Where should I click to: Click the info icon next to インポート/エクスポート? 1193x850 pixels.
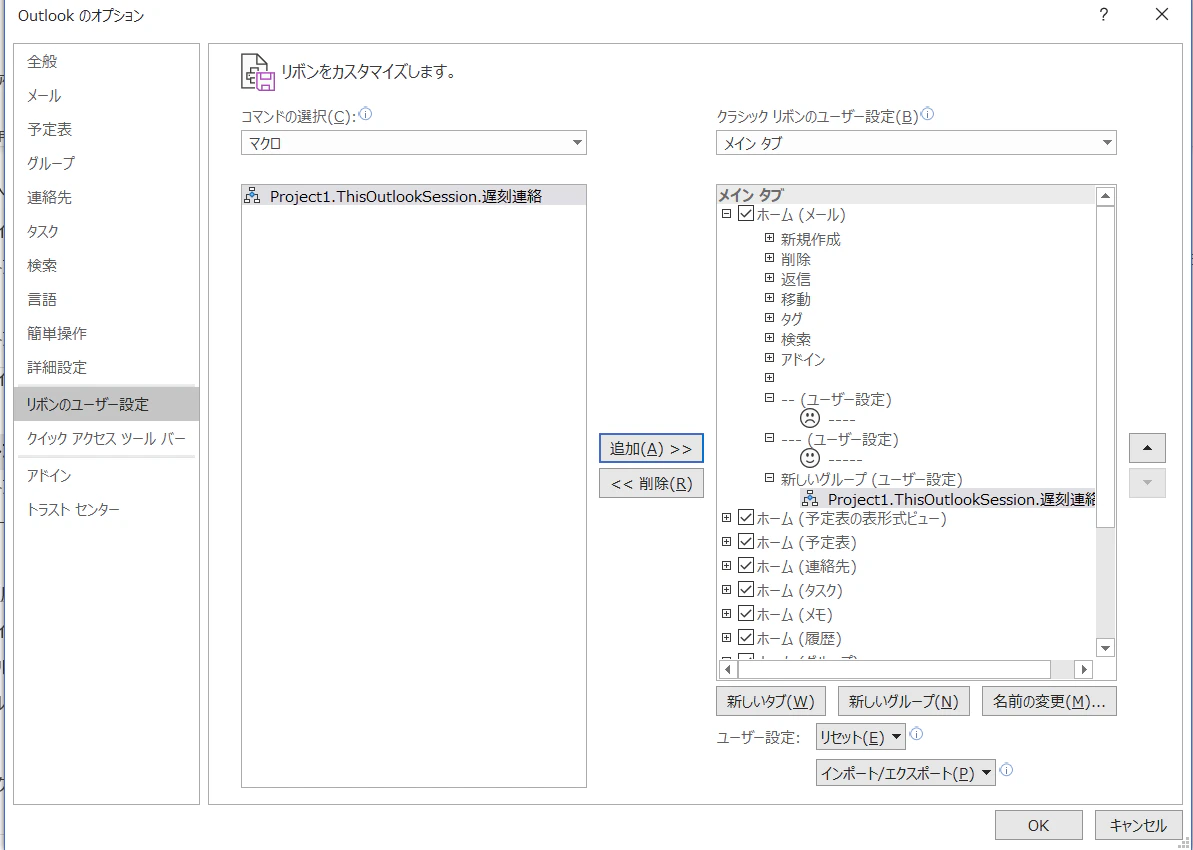click(1007, 769)
